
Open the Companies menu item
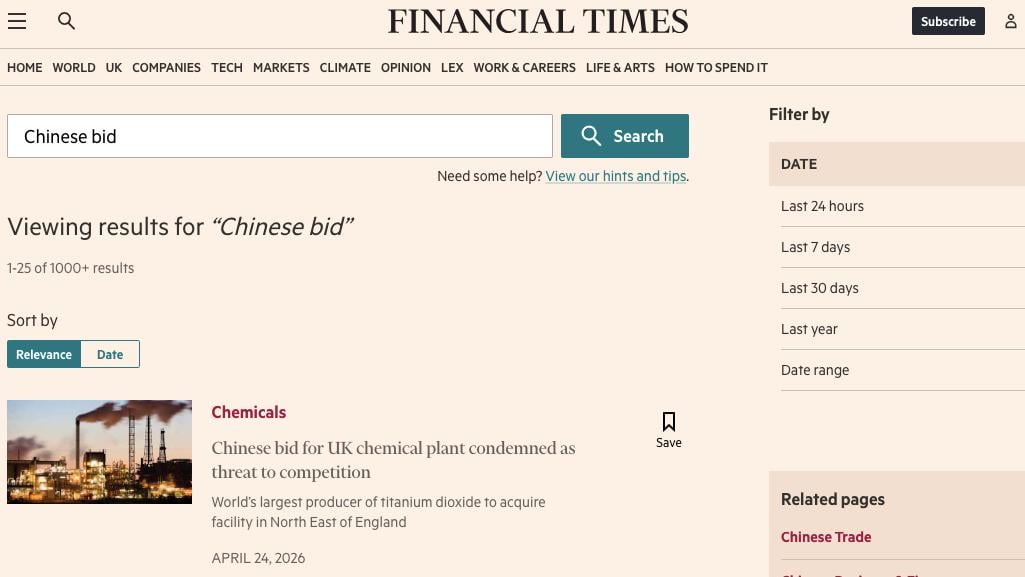click(x=166, y=68)
